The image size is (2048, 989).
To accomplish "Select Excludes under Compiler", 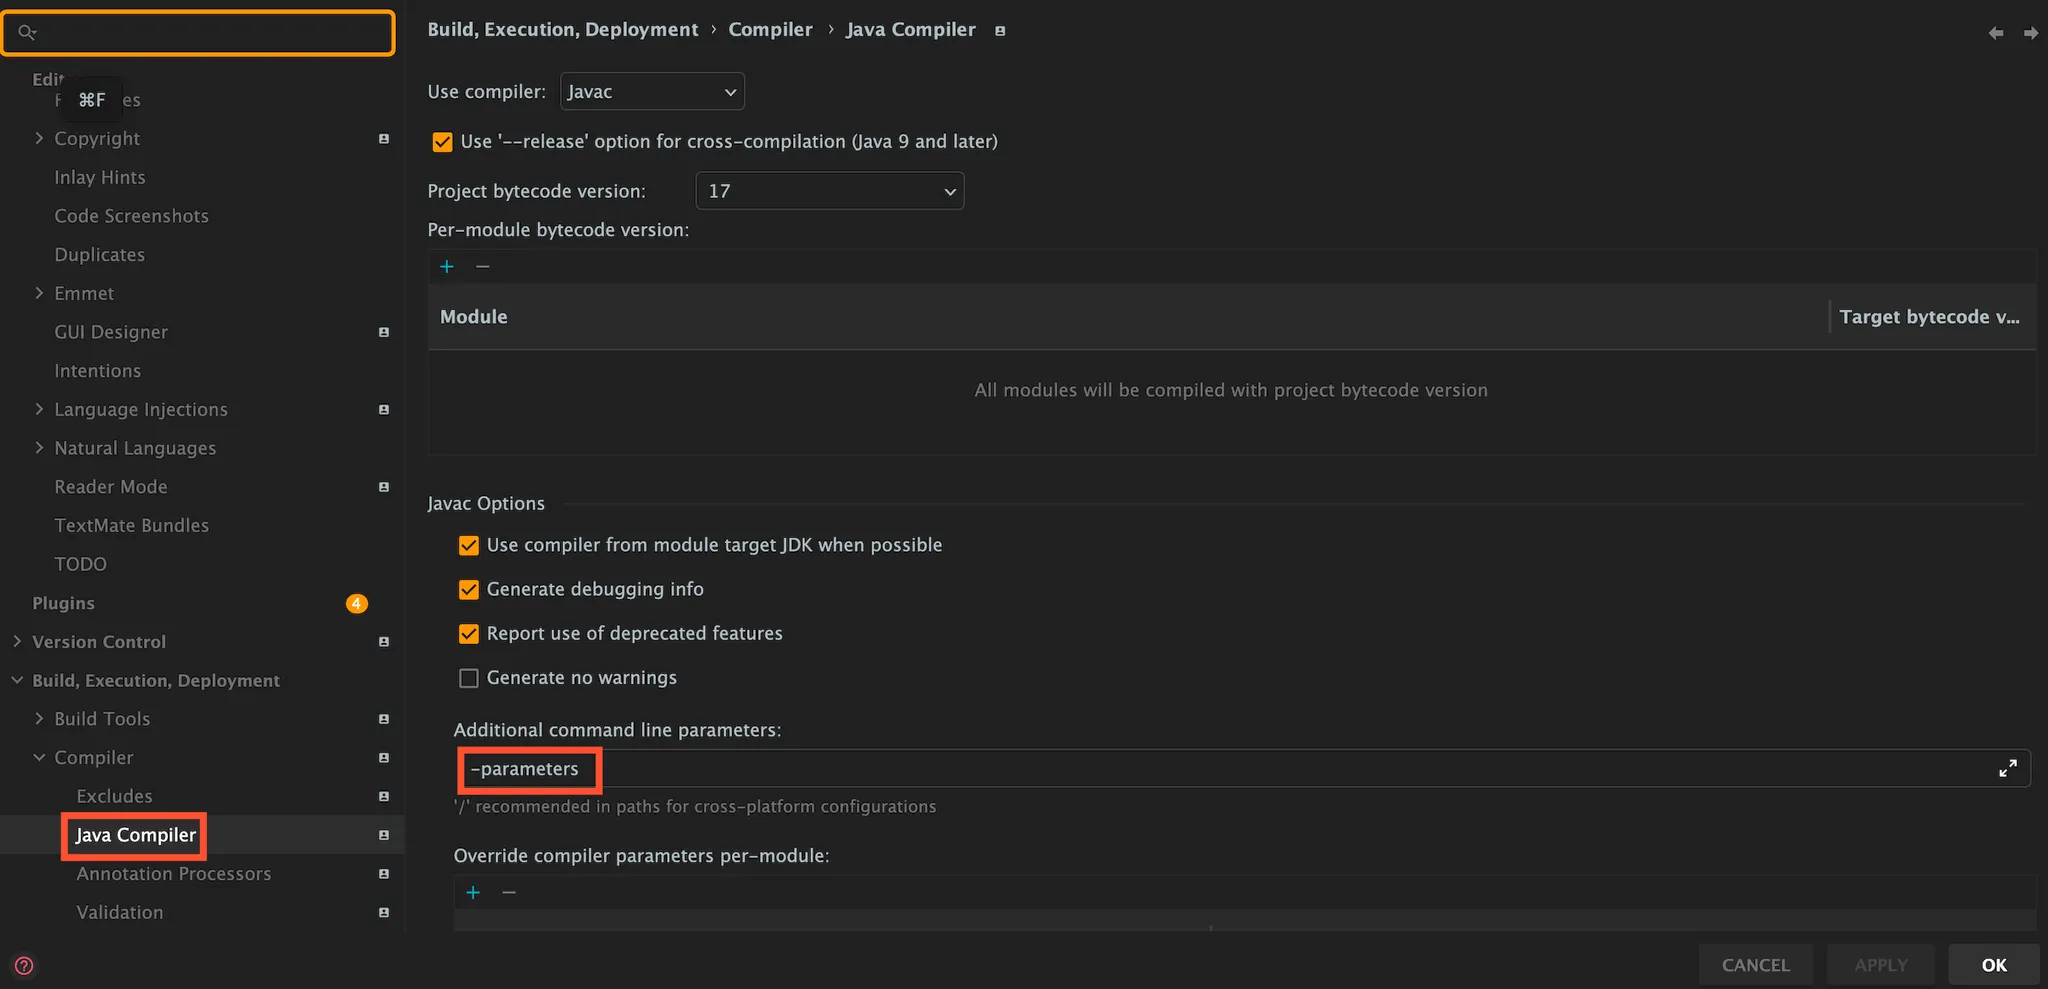I will 115,796.
